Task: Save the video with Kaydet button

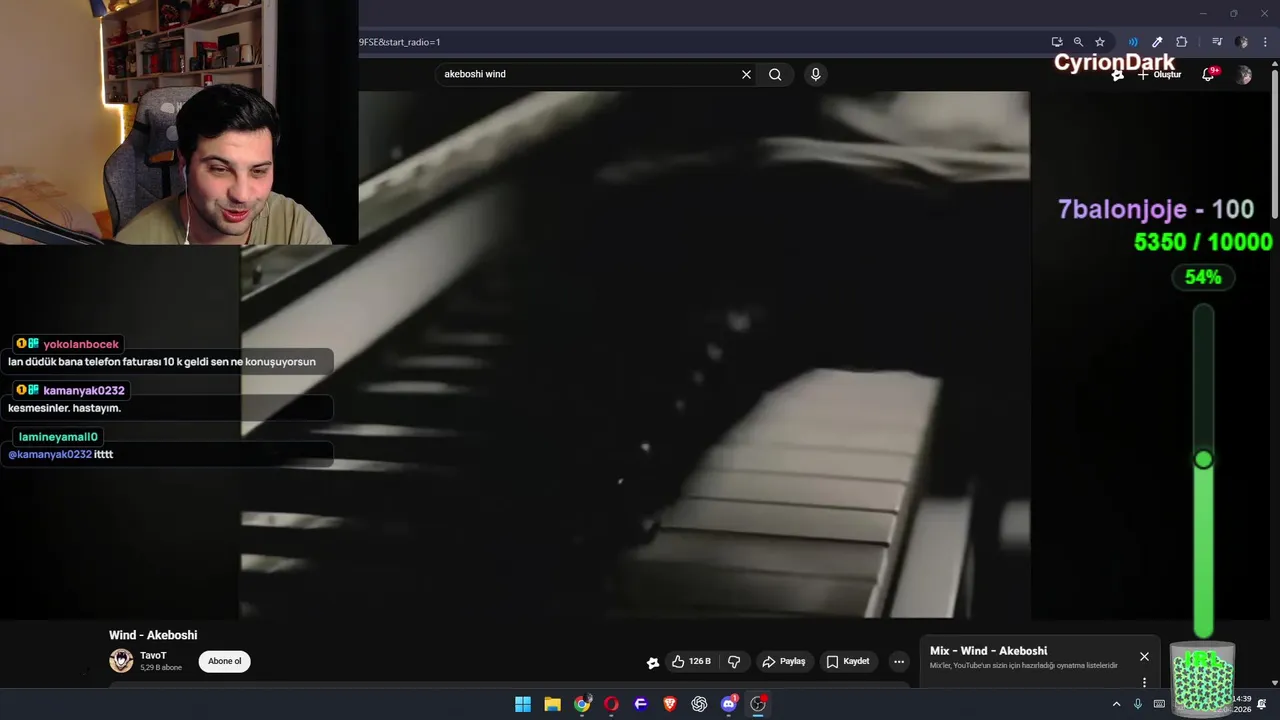Action: 848,661
